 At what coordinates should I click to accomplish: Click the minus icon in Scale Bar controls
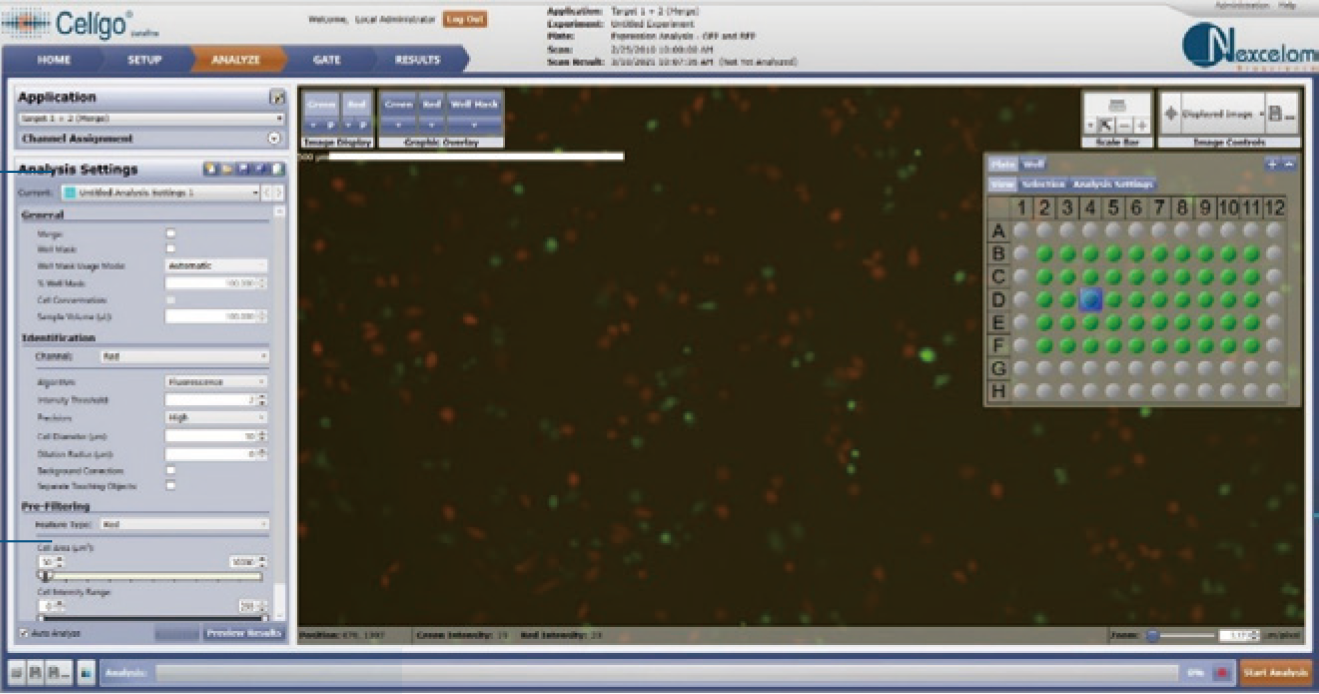(1124, 126)
